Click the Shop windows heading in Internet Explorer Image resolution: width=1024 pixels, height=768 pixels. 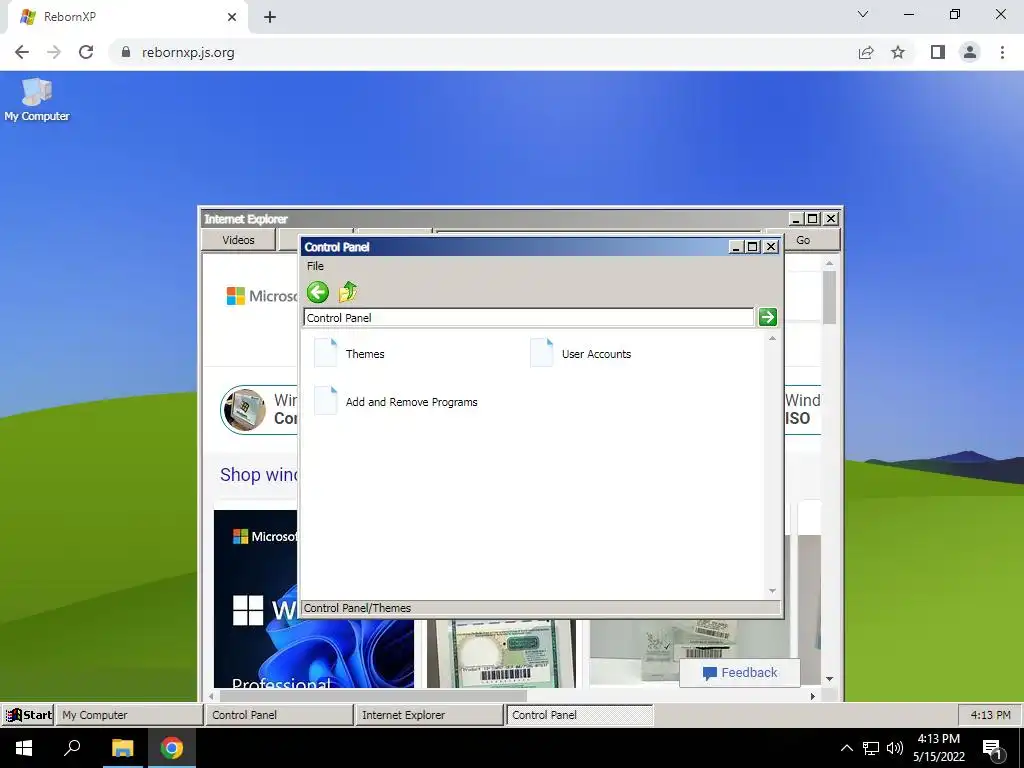tap(259, 475)
